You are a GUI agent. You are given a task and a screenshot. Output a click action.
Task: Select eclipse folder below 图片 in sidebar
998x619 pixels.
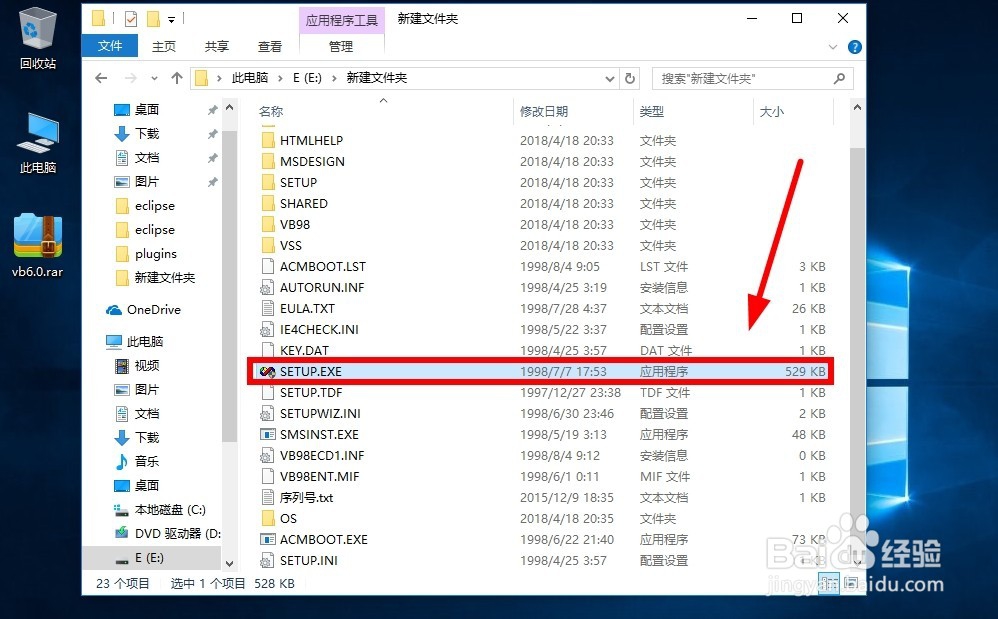(155, 206)
